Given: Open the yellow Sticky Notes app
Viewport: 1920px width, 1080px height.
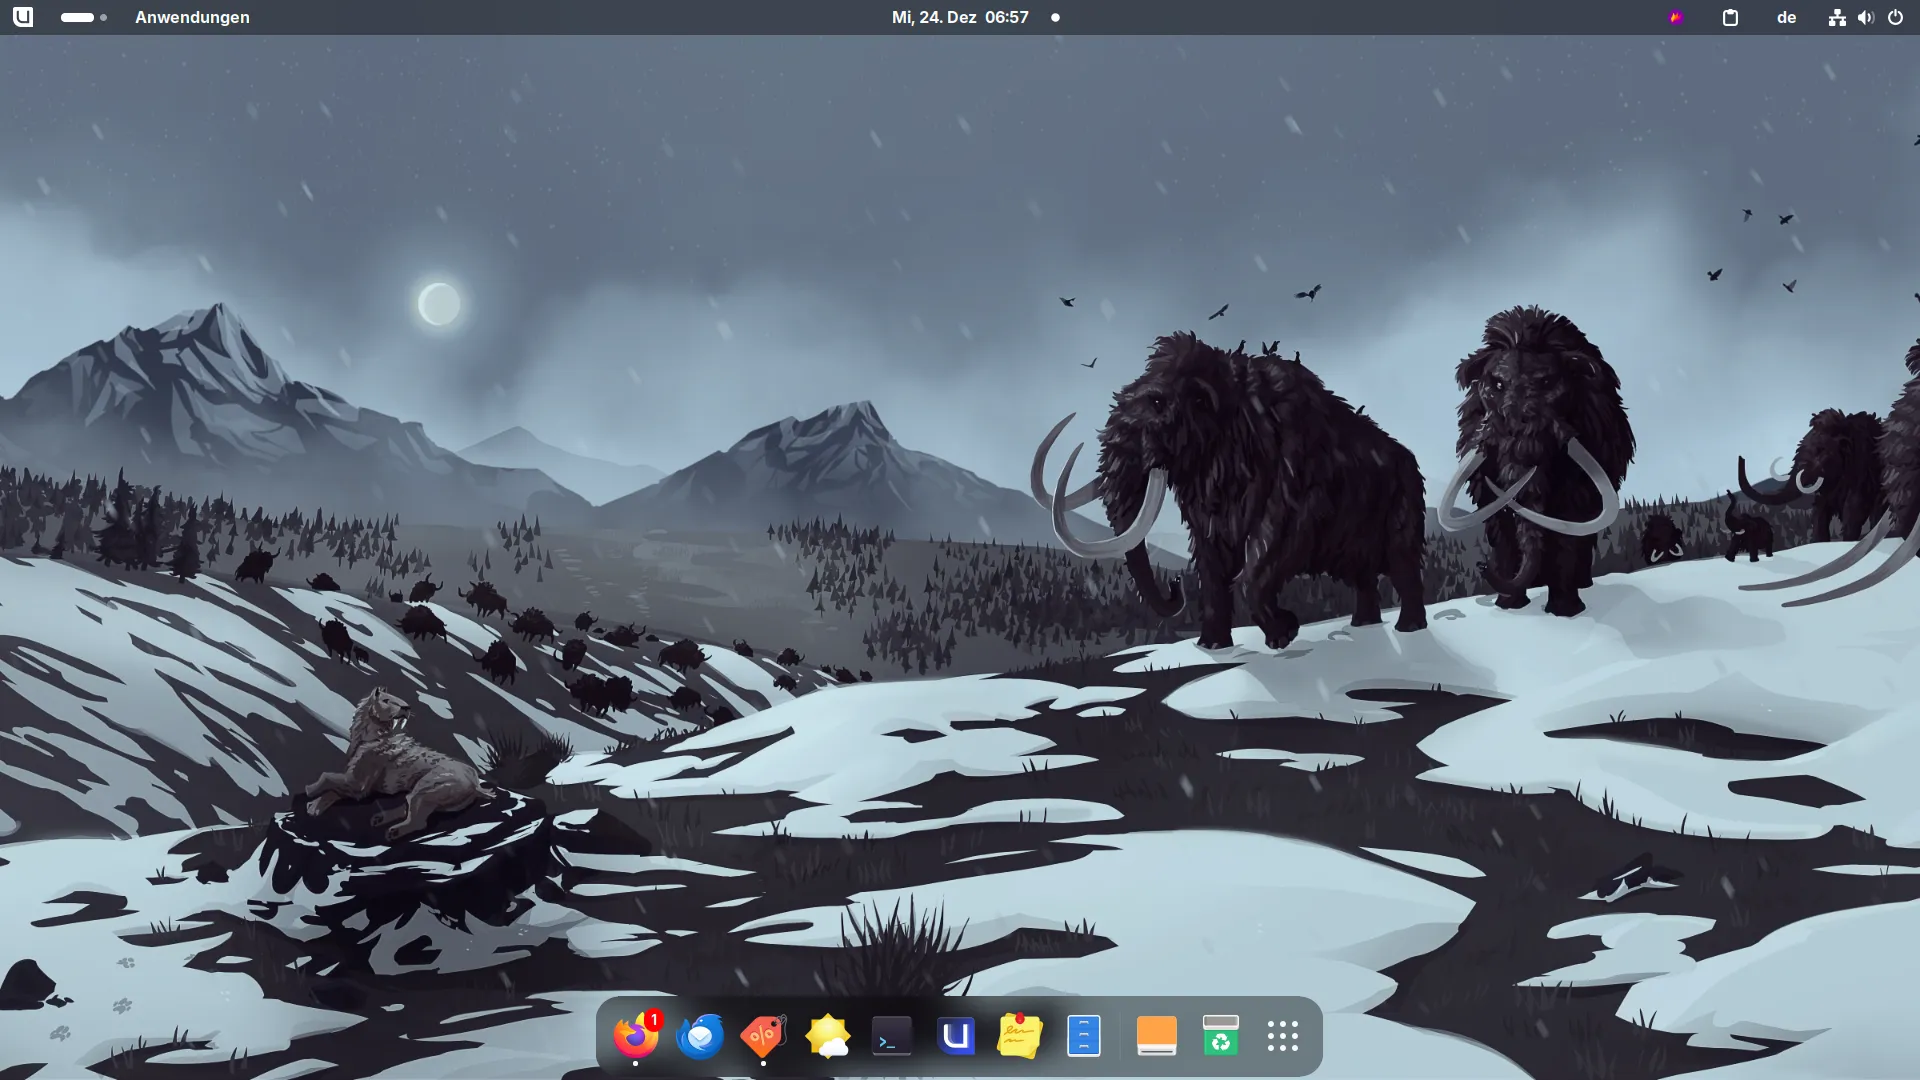Looking at the screenshot, I should (x=1019, y=1036).
